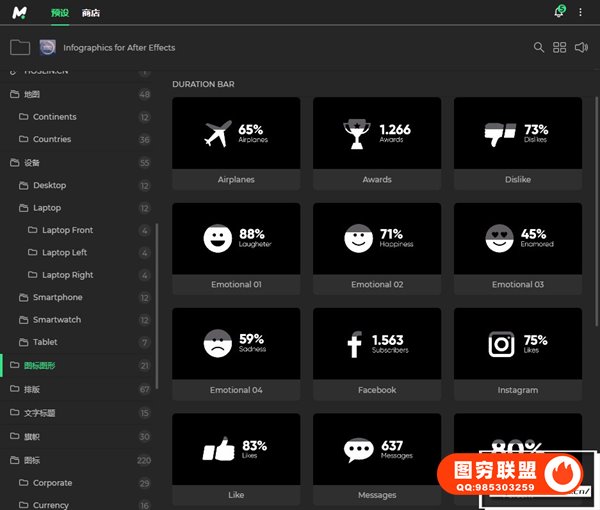
Task: Click the library folder icon in header
Action: coord(19,47)
